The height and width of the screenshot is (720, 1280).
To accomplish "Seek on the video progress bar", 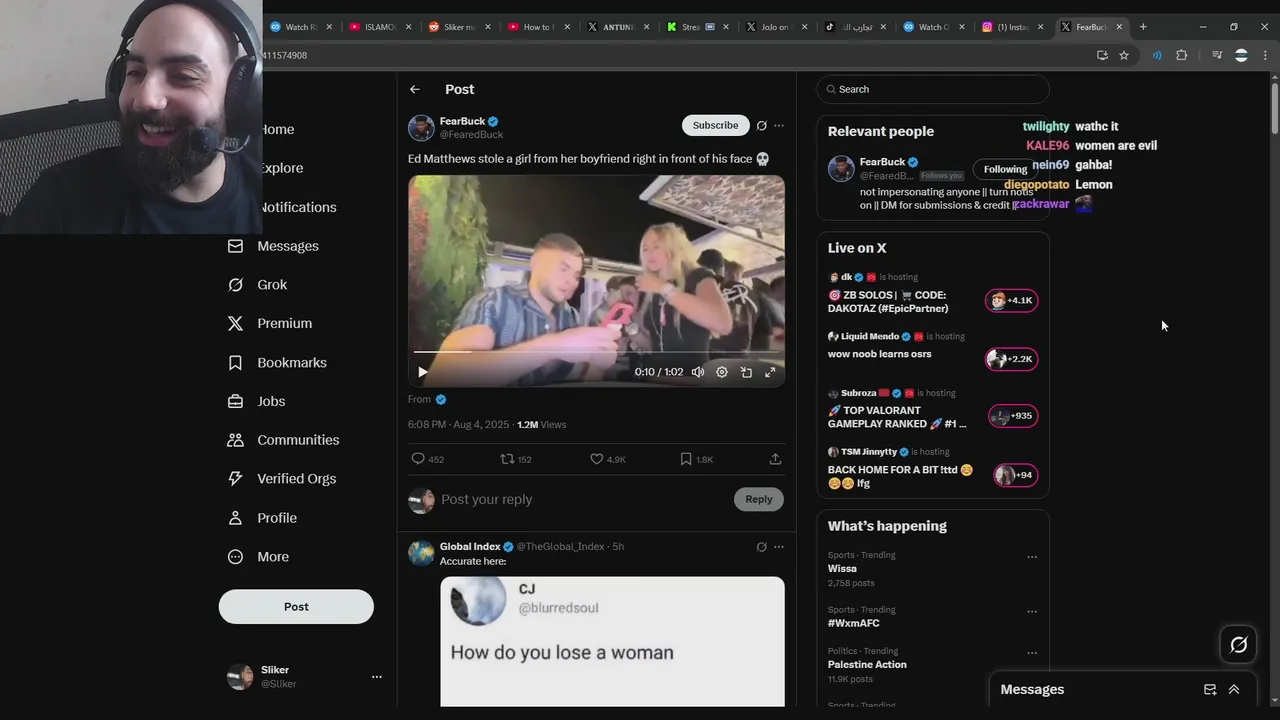I will (596, 352).
